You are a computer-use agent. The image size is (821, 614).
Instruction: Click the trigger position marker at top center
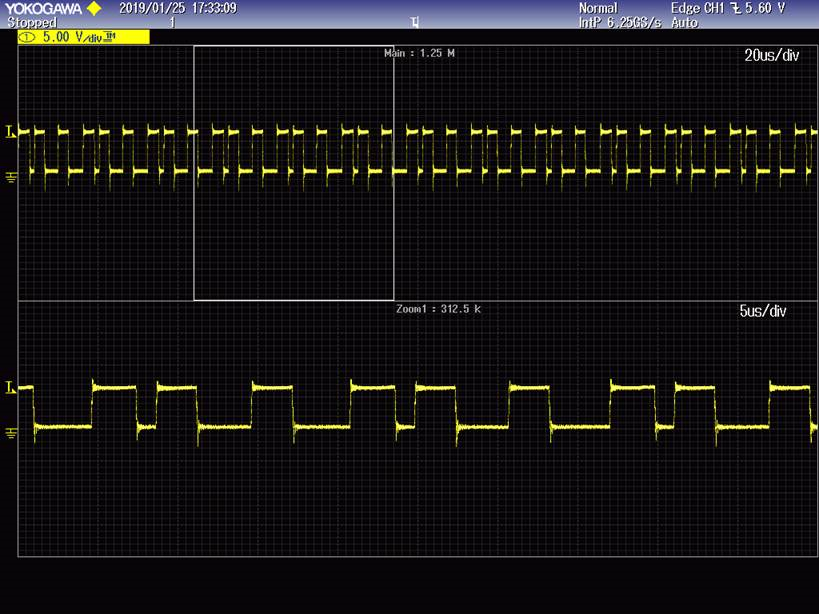(x=415, y=23)
